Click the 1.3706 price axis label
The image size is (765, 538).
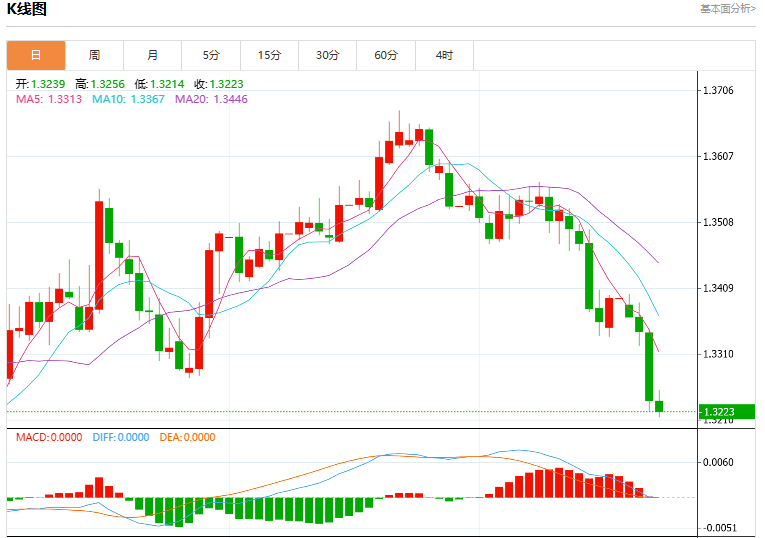pos(718,90)
